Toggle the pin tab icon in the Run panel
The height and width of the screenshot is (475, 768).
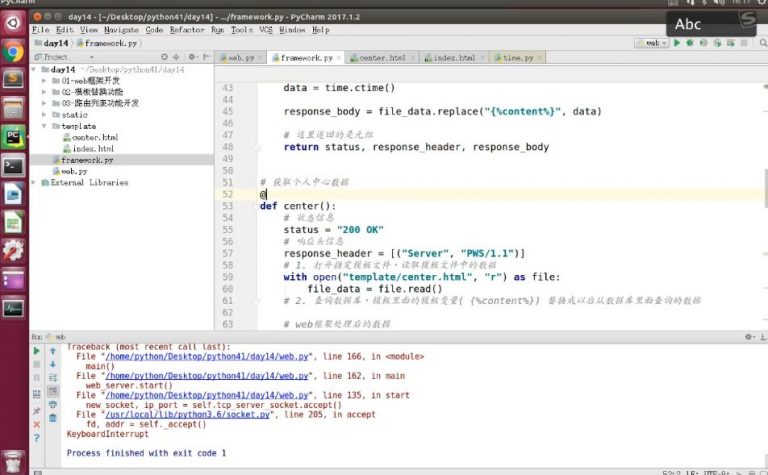click(x=37, y=410)
